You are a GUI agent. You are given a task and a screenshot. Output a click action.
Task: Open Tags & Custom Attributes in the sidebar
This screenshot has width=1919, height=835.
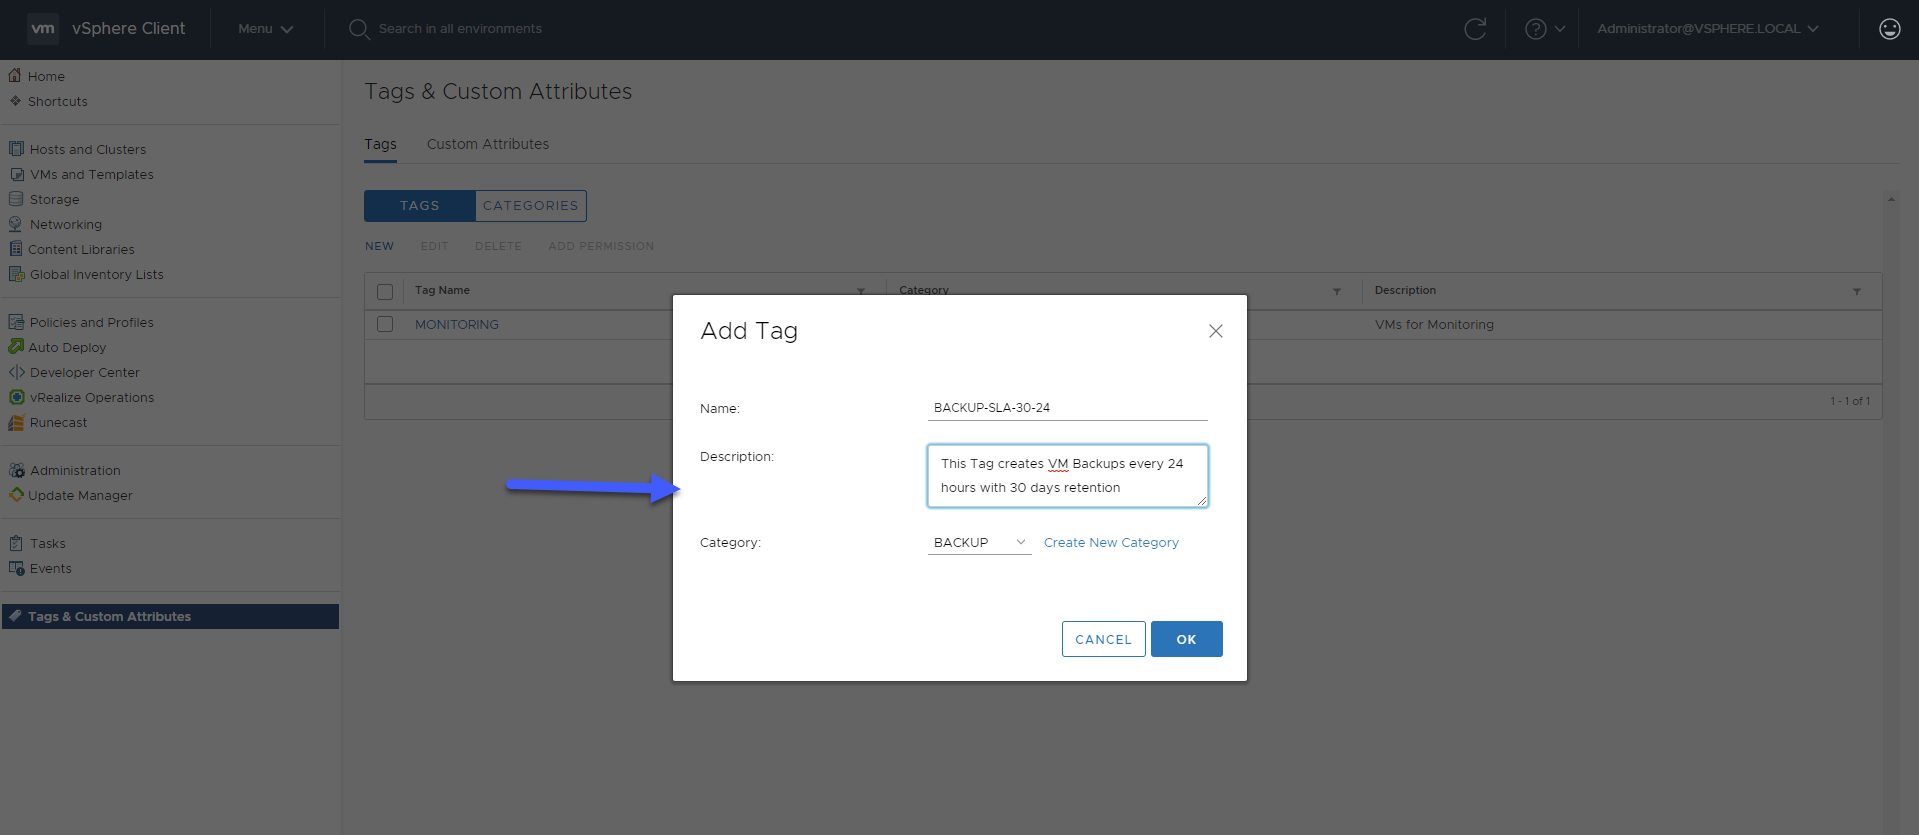170,616
